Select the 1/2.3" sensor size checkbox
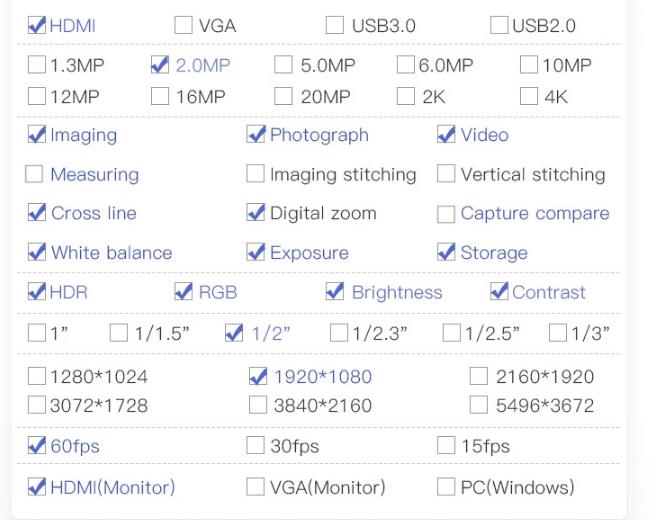Viewport: 649px width, 520px height. coord(339,333)
